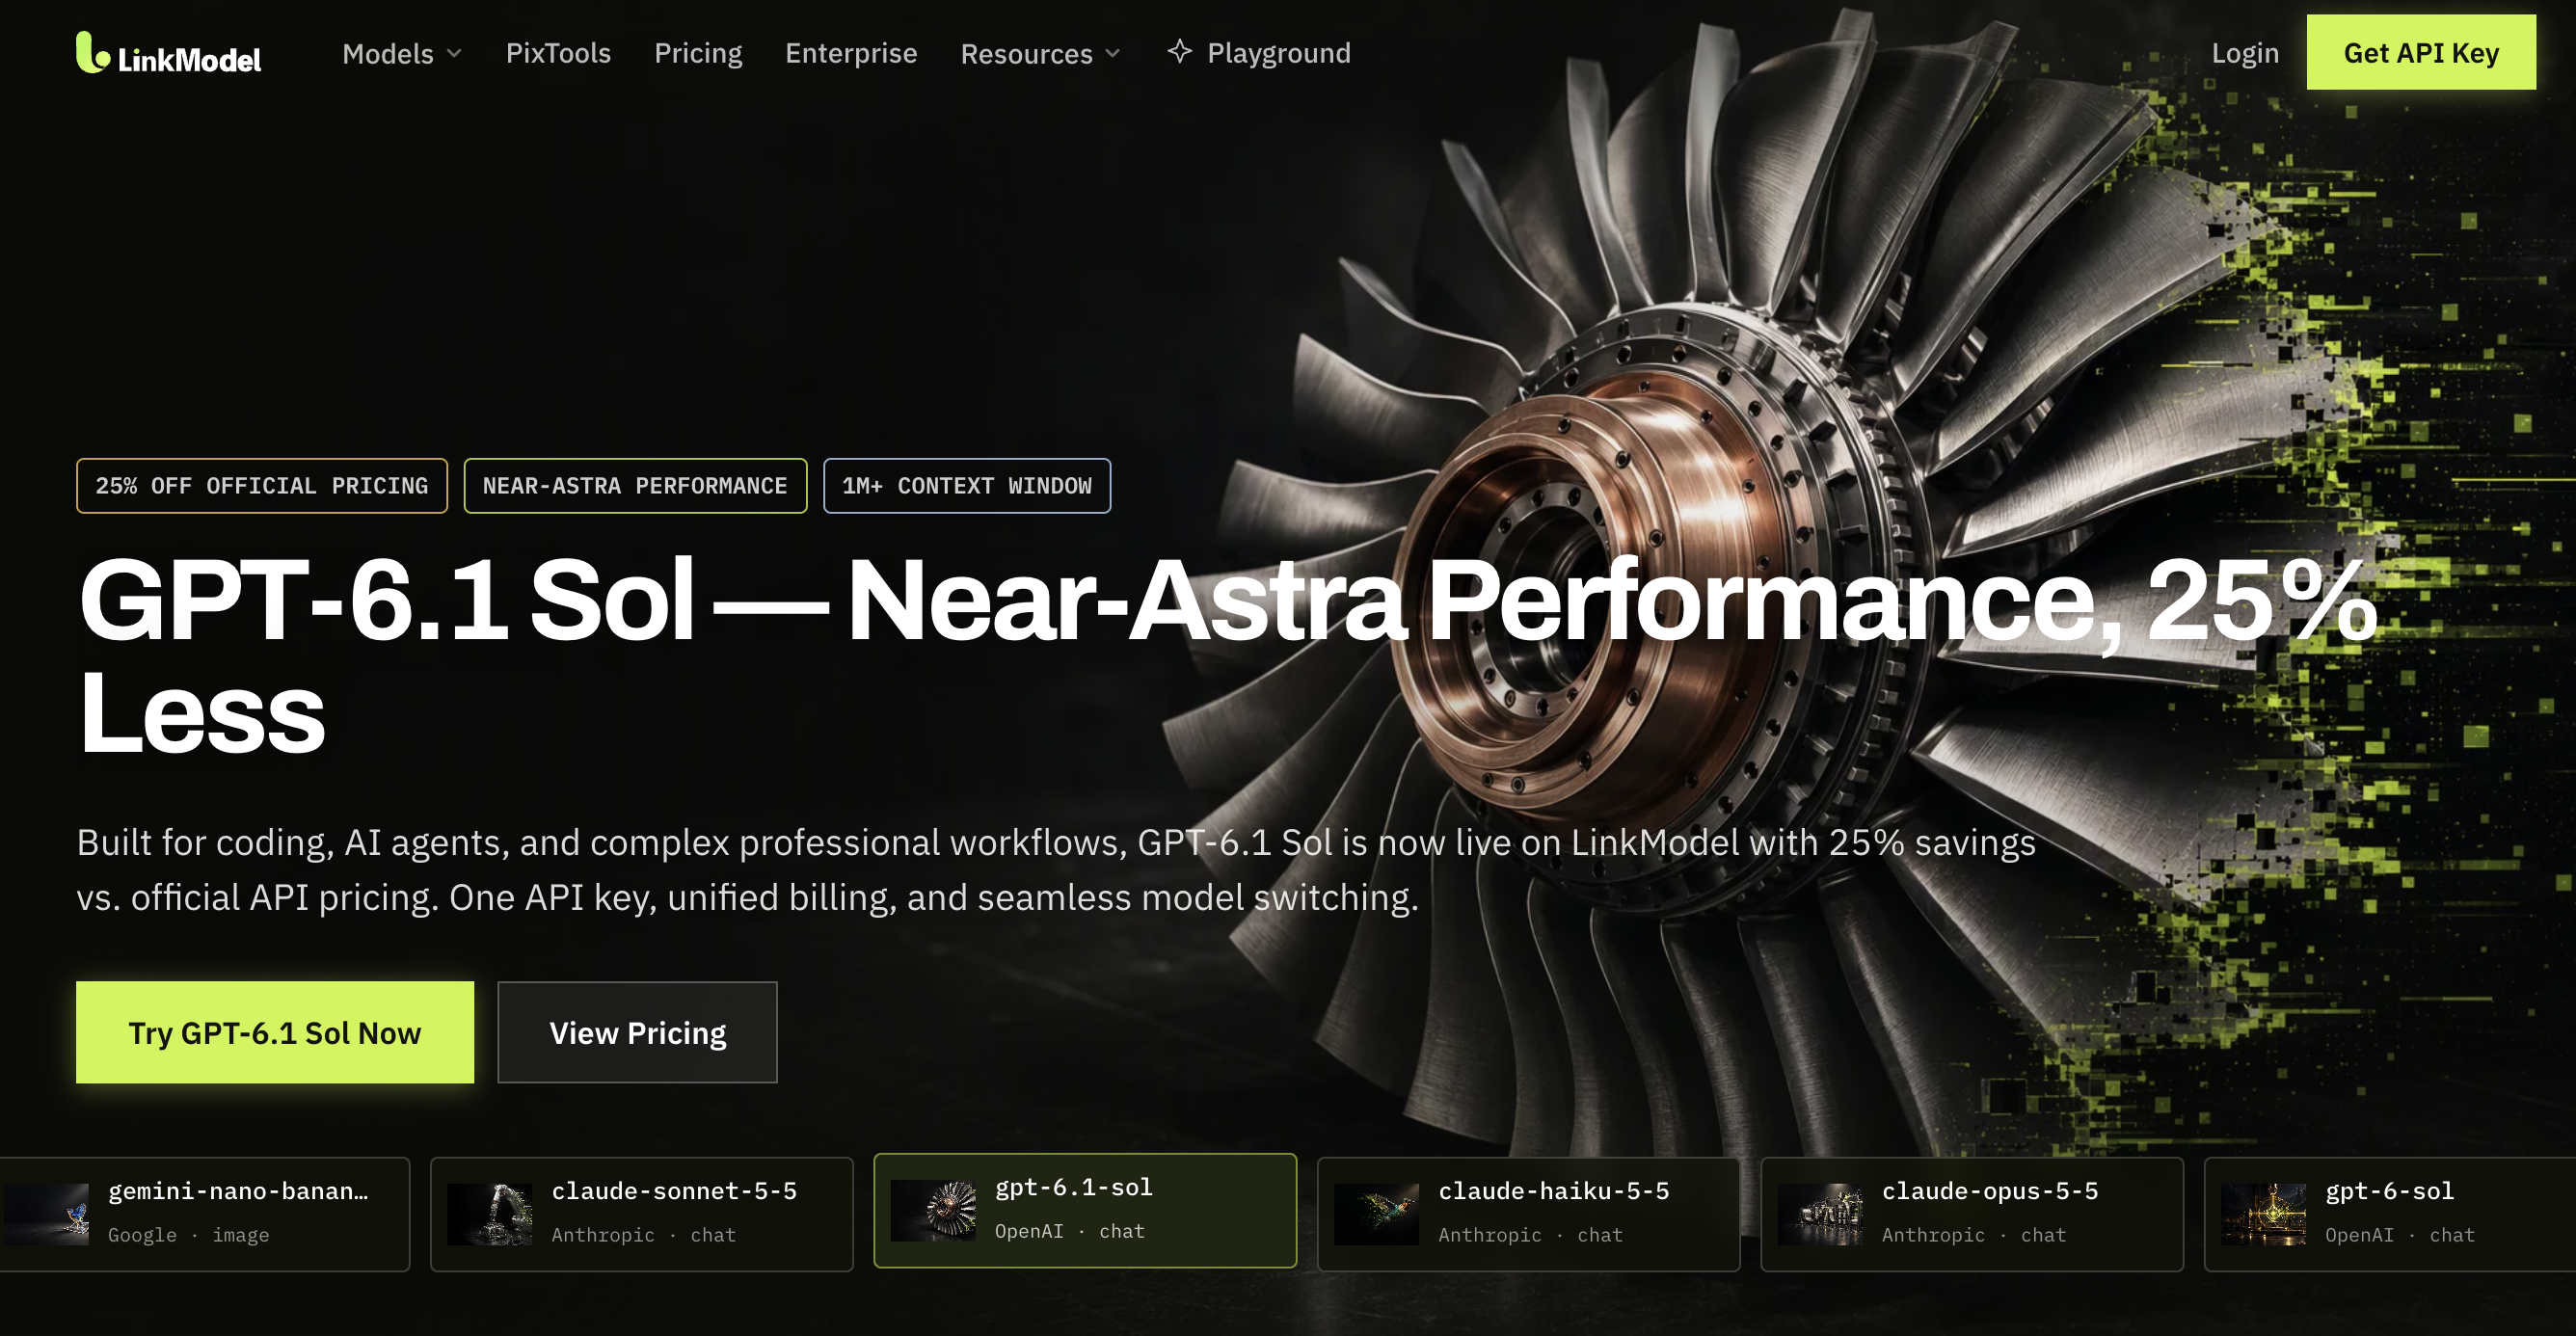This screenshot has height=1336, width=2576.
Task: Select the gemini-nano-banana model thumbnail
Action: point(46,1214)
